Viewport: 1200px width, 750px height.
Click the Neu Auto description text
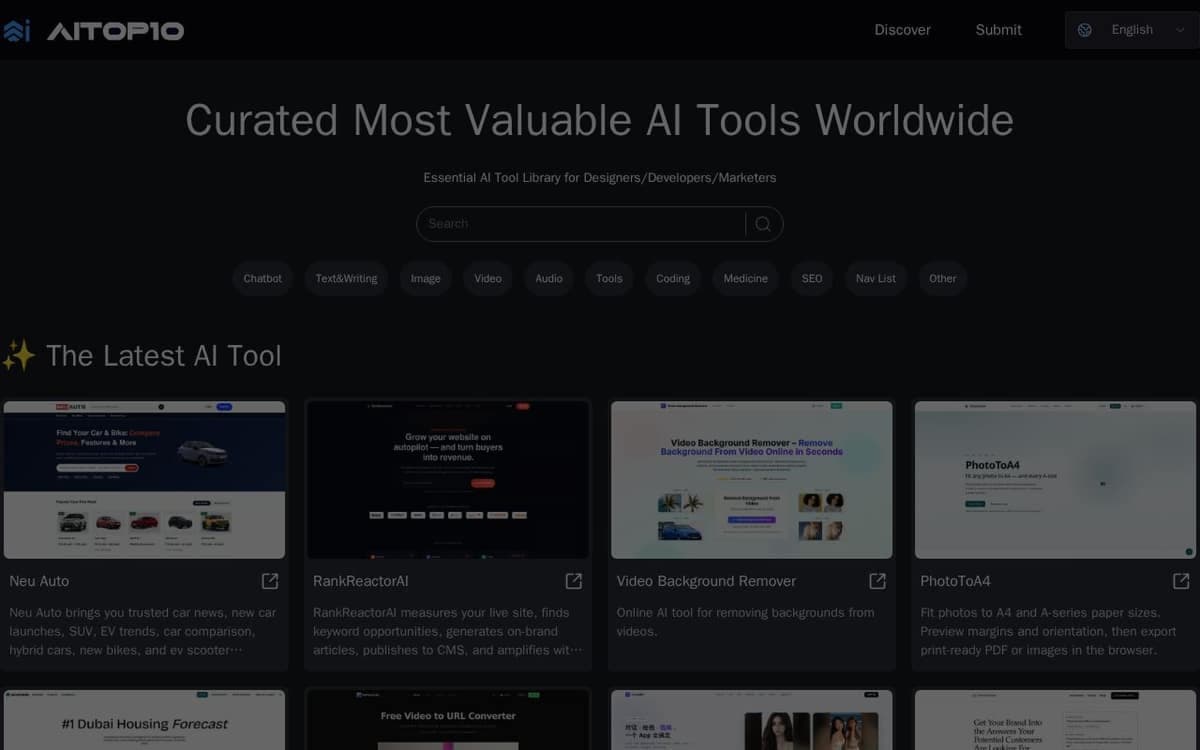(x=143, y=631)
